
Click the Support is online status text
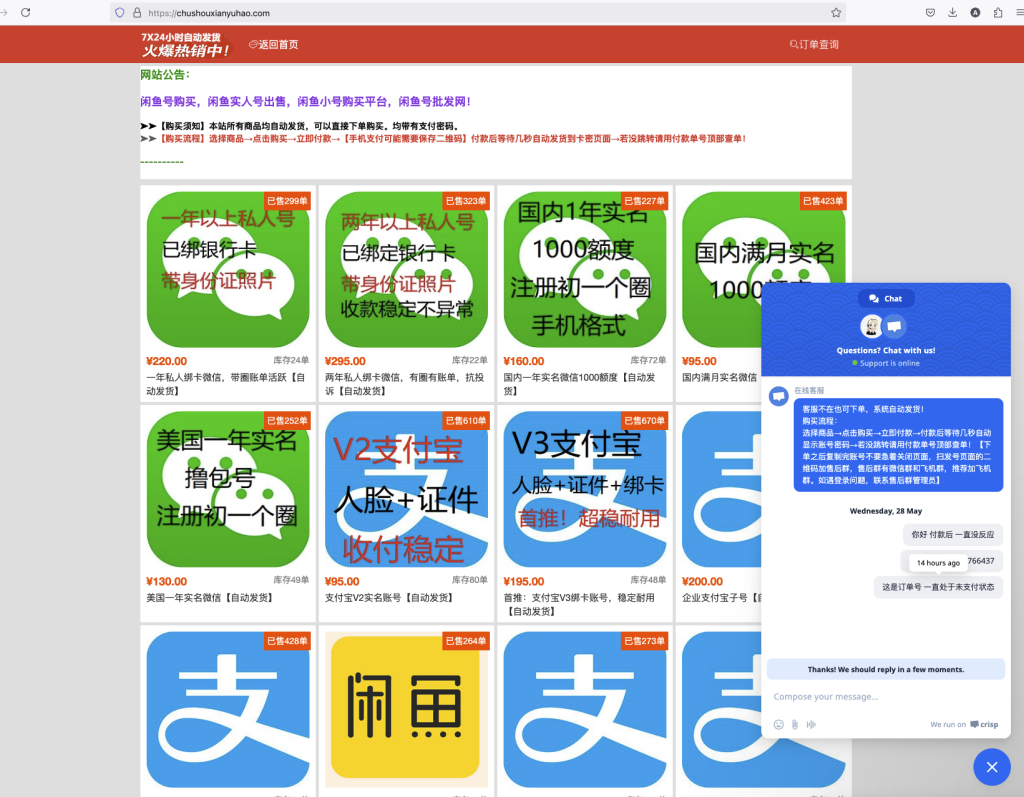(x=889, y=363)
